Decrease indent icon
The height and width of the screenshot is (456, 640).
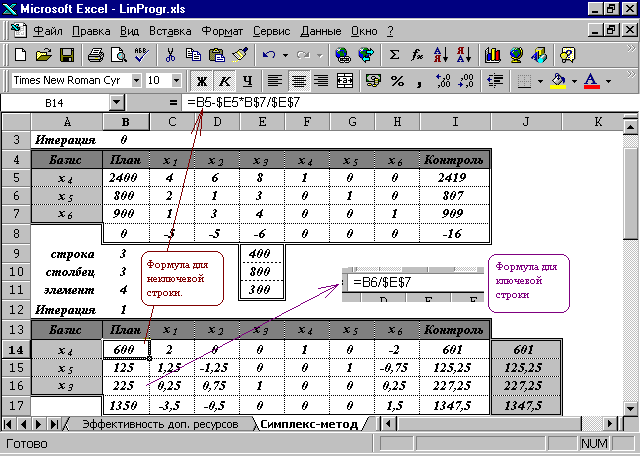click(x=495, y=80)
